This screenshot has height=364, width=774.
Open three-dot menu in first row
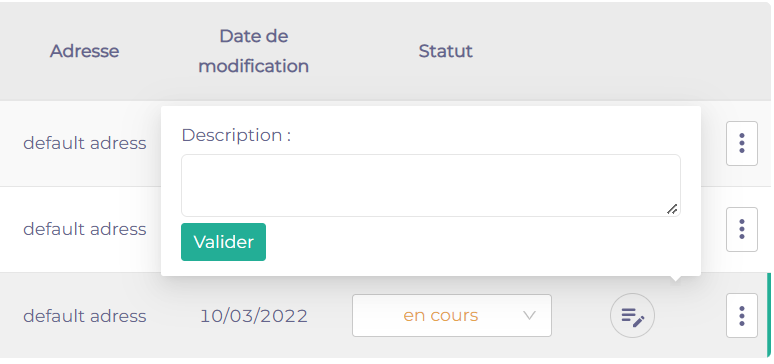point(741,143)
